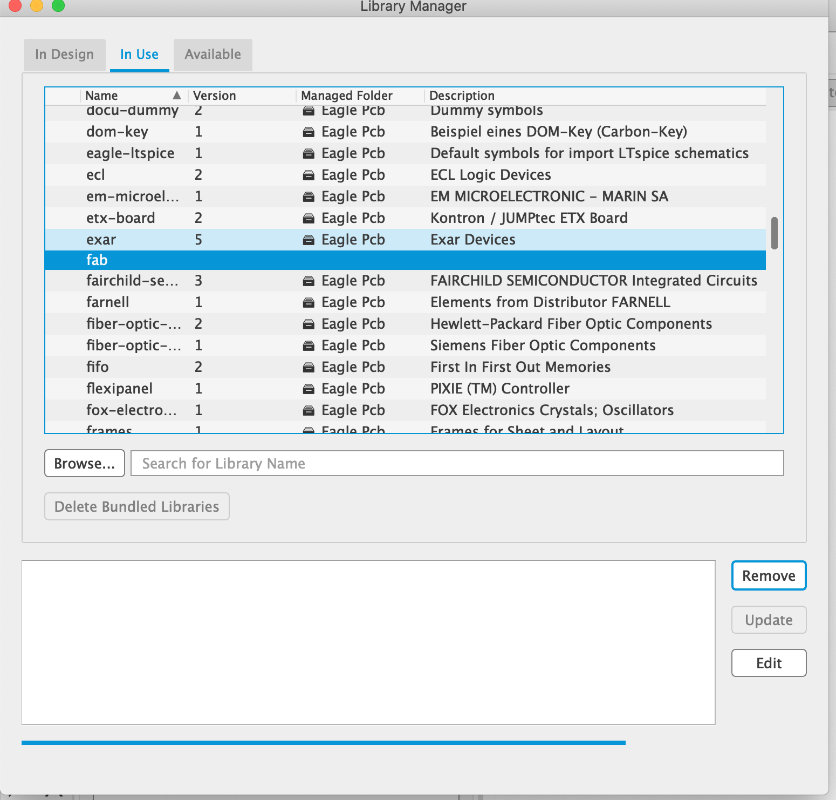Viewport: 836px width, 800px height.
Task: Focus the Search for Library Name field
Action: pos(457,463)
